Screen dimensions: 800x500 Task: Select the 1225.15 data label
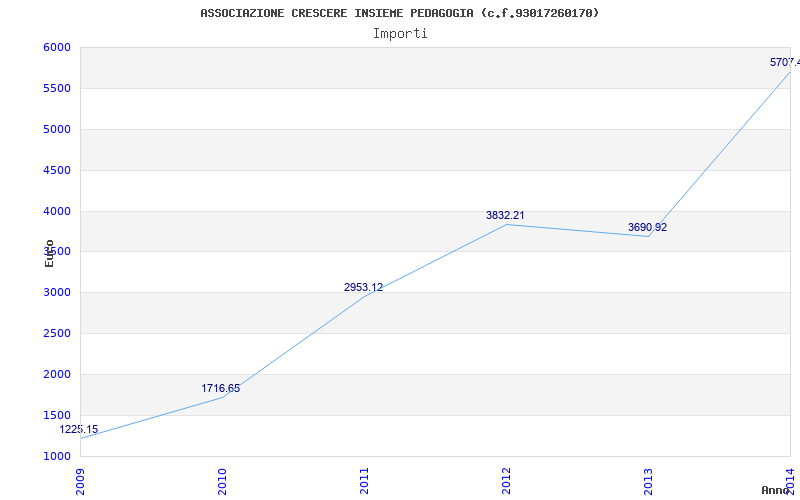click(x=79, y=429)
